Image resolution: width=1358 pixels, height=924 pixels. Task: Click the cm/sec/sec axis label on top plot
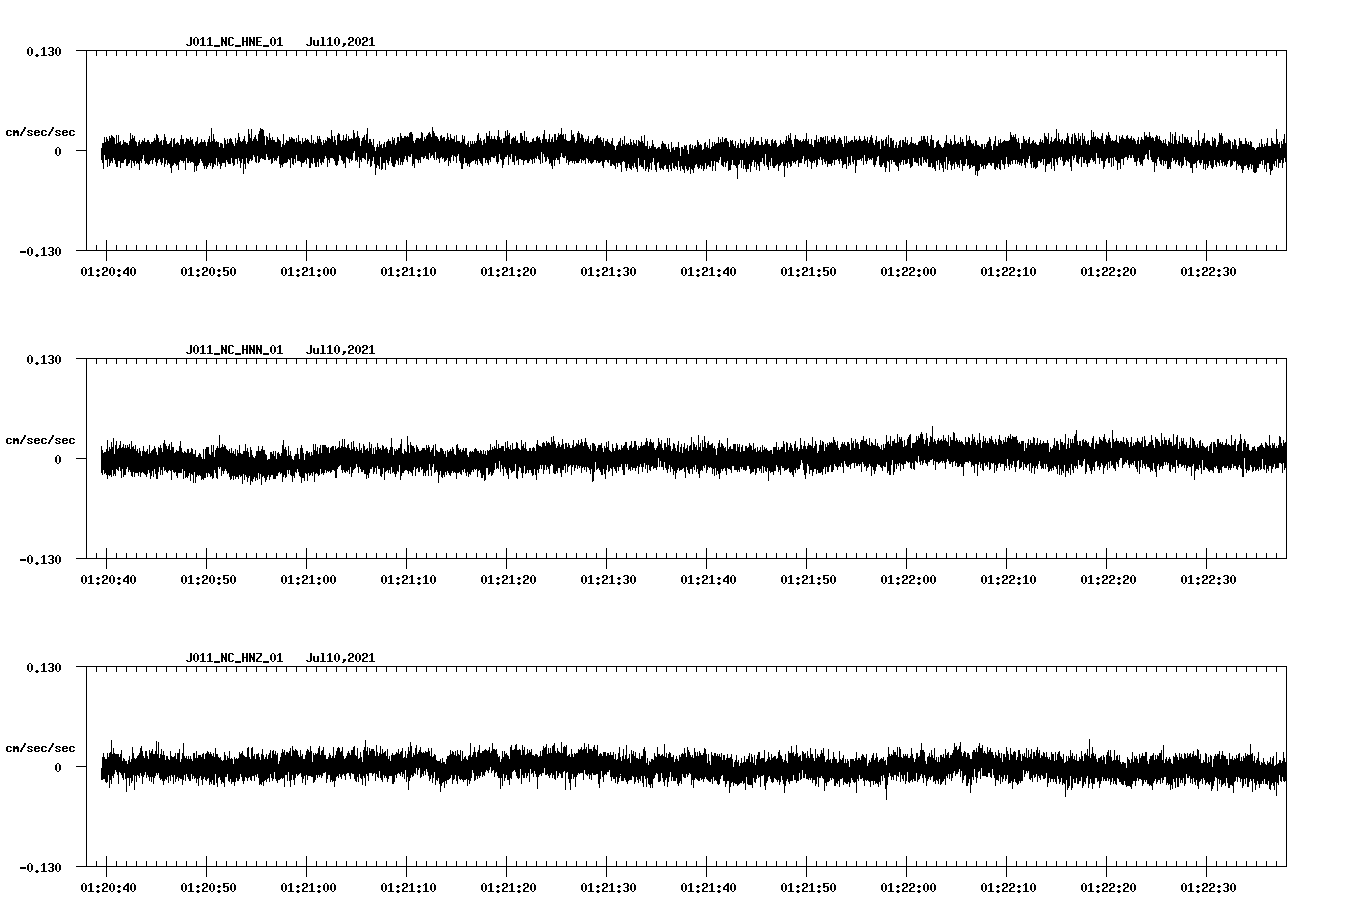pyautogui.click(x=41, y=131)
